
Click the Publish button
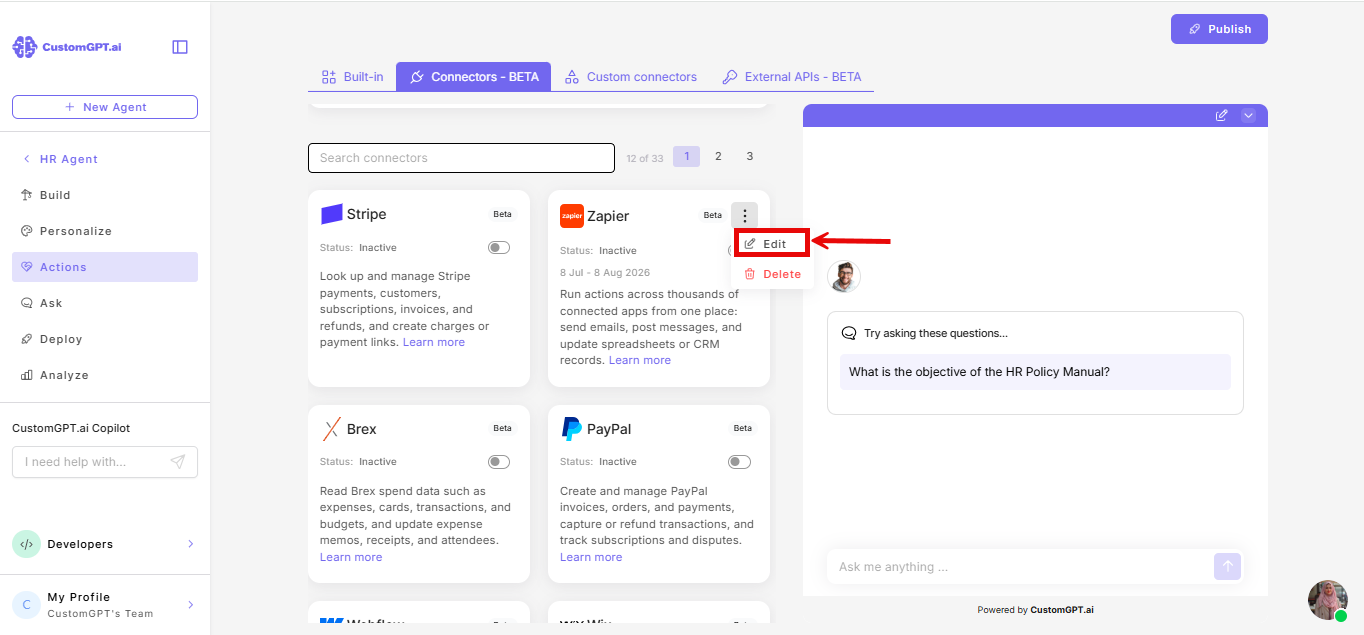pyautogui.click(x=1219, y=29)
